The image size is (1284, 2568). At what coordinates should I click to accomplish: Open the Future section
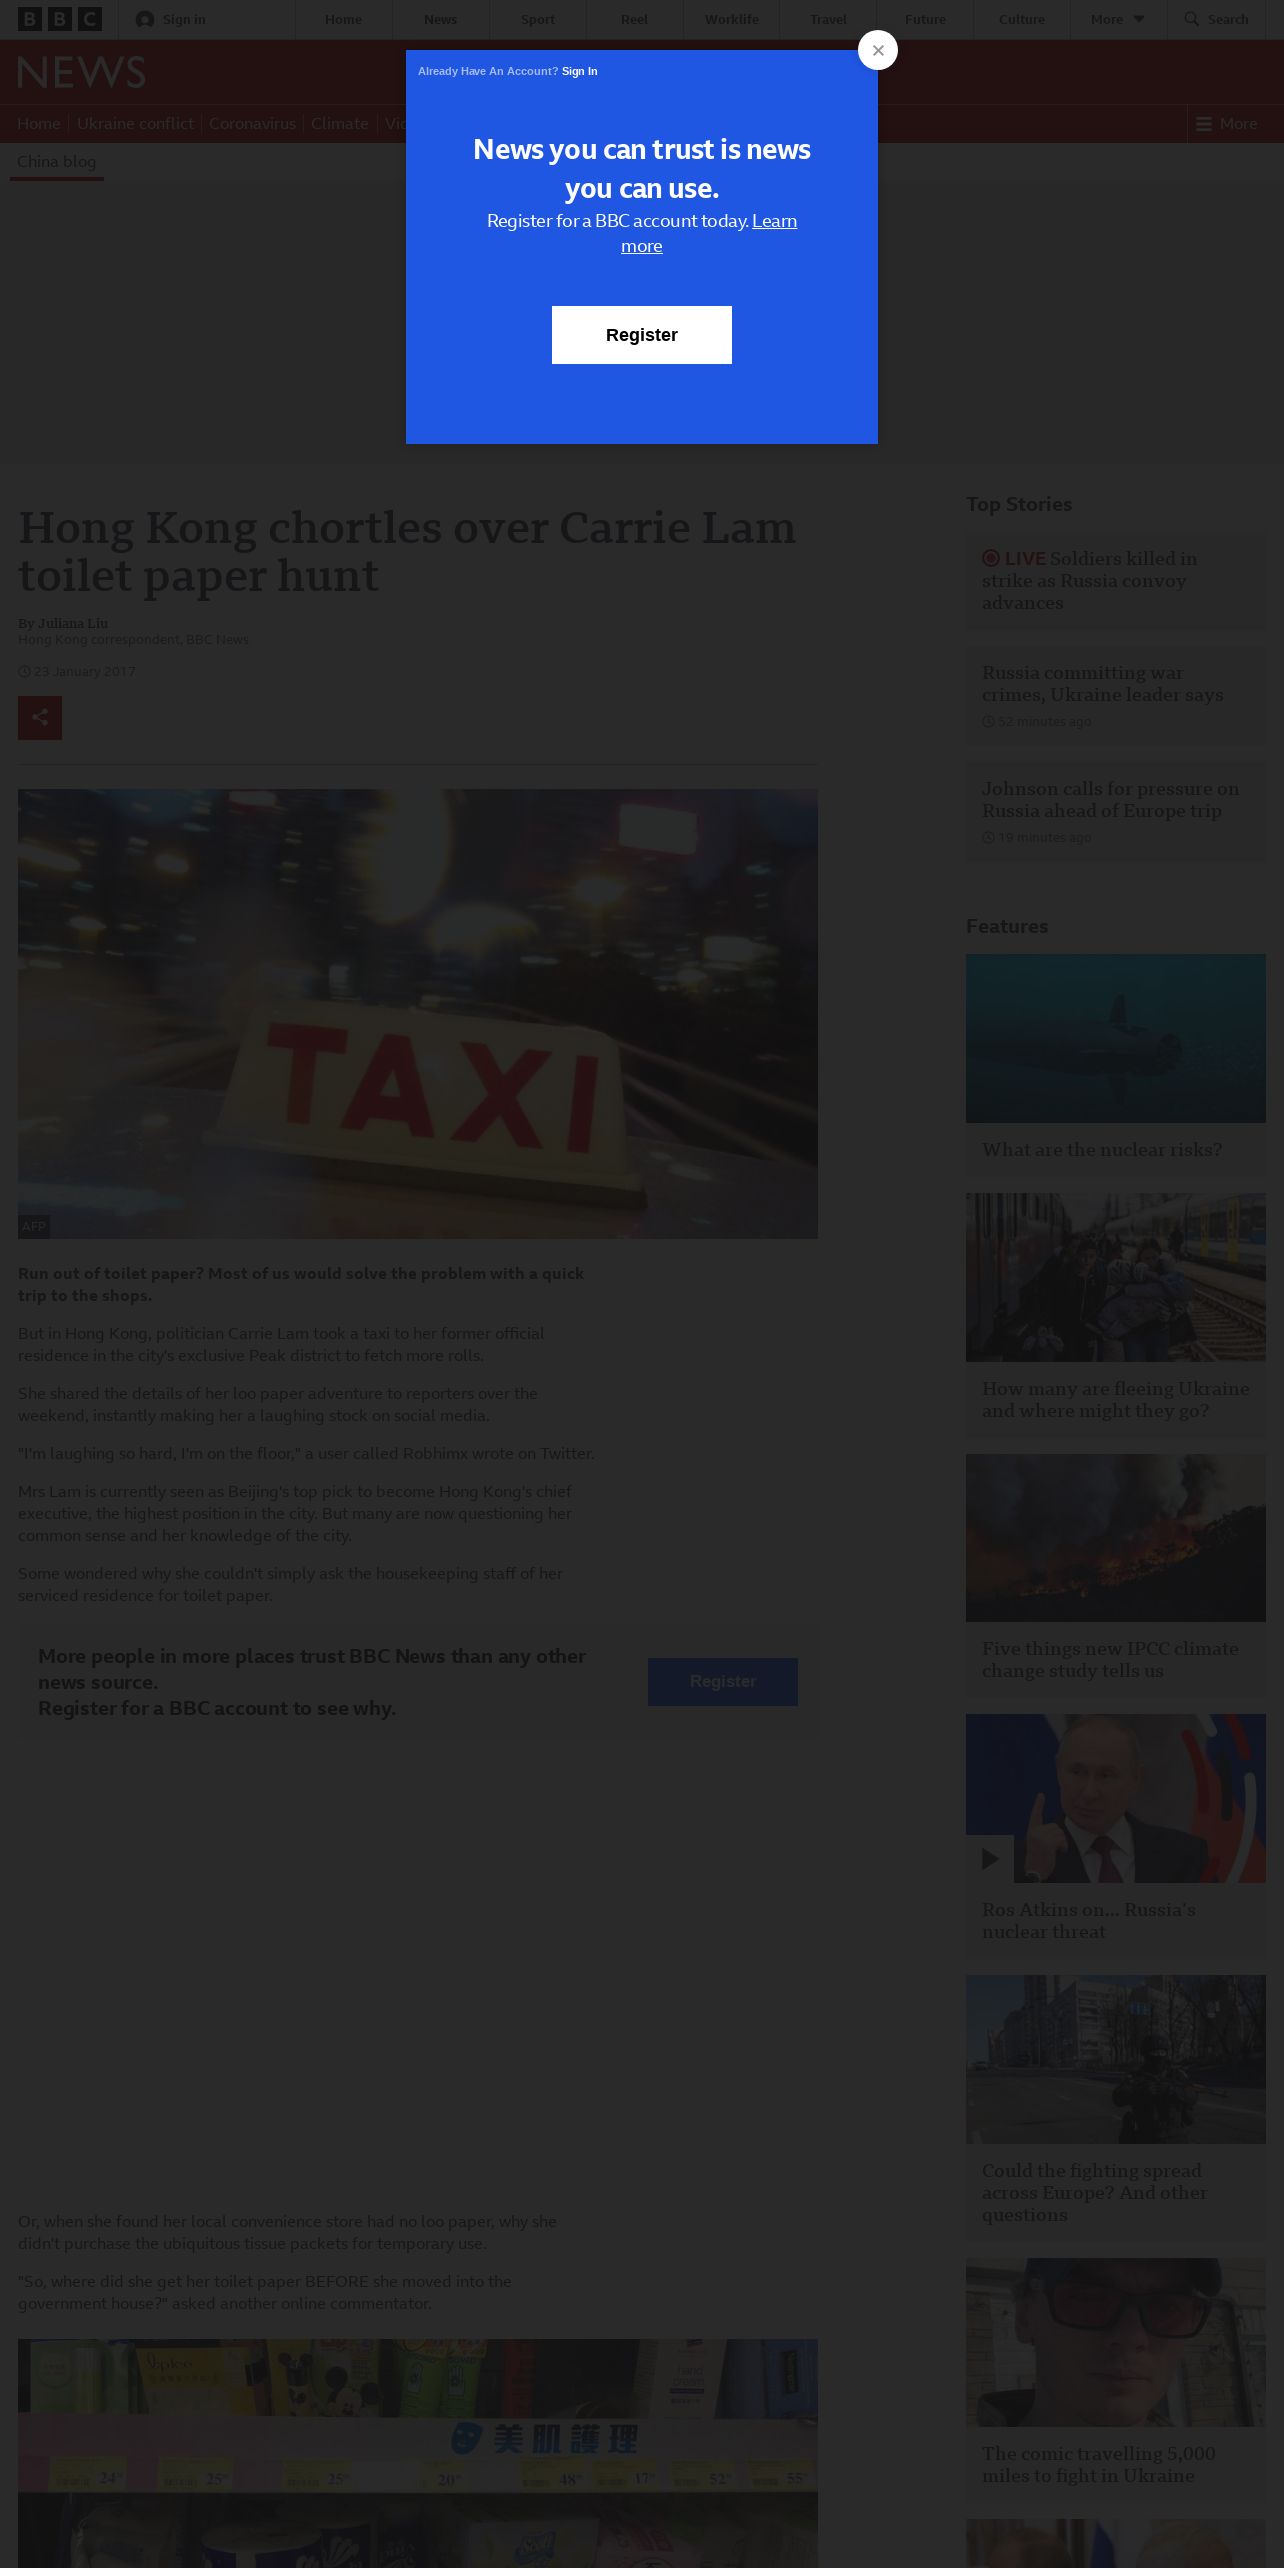click(925, 19)
